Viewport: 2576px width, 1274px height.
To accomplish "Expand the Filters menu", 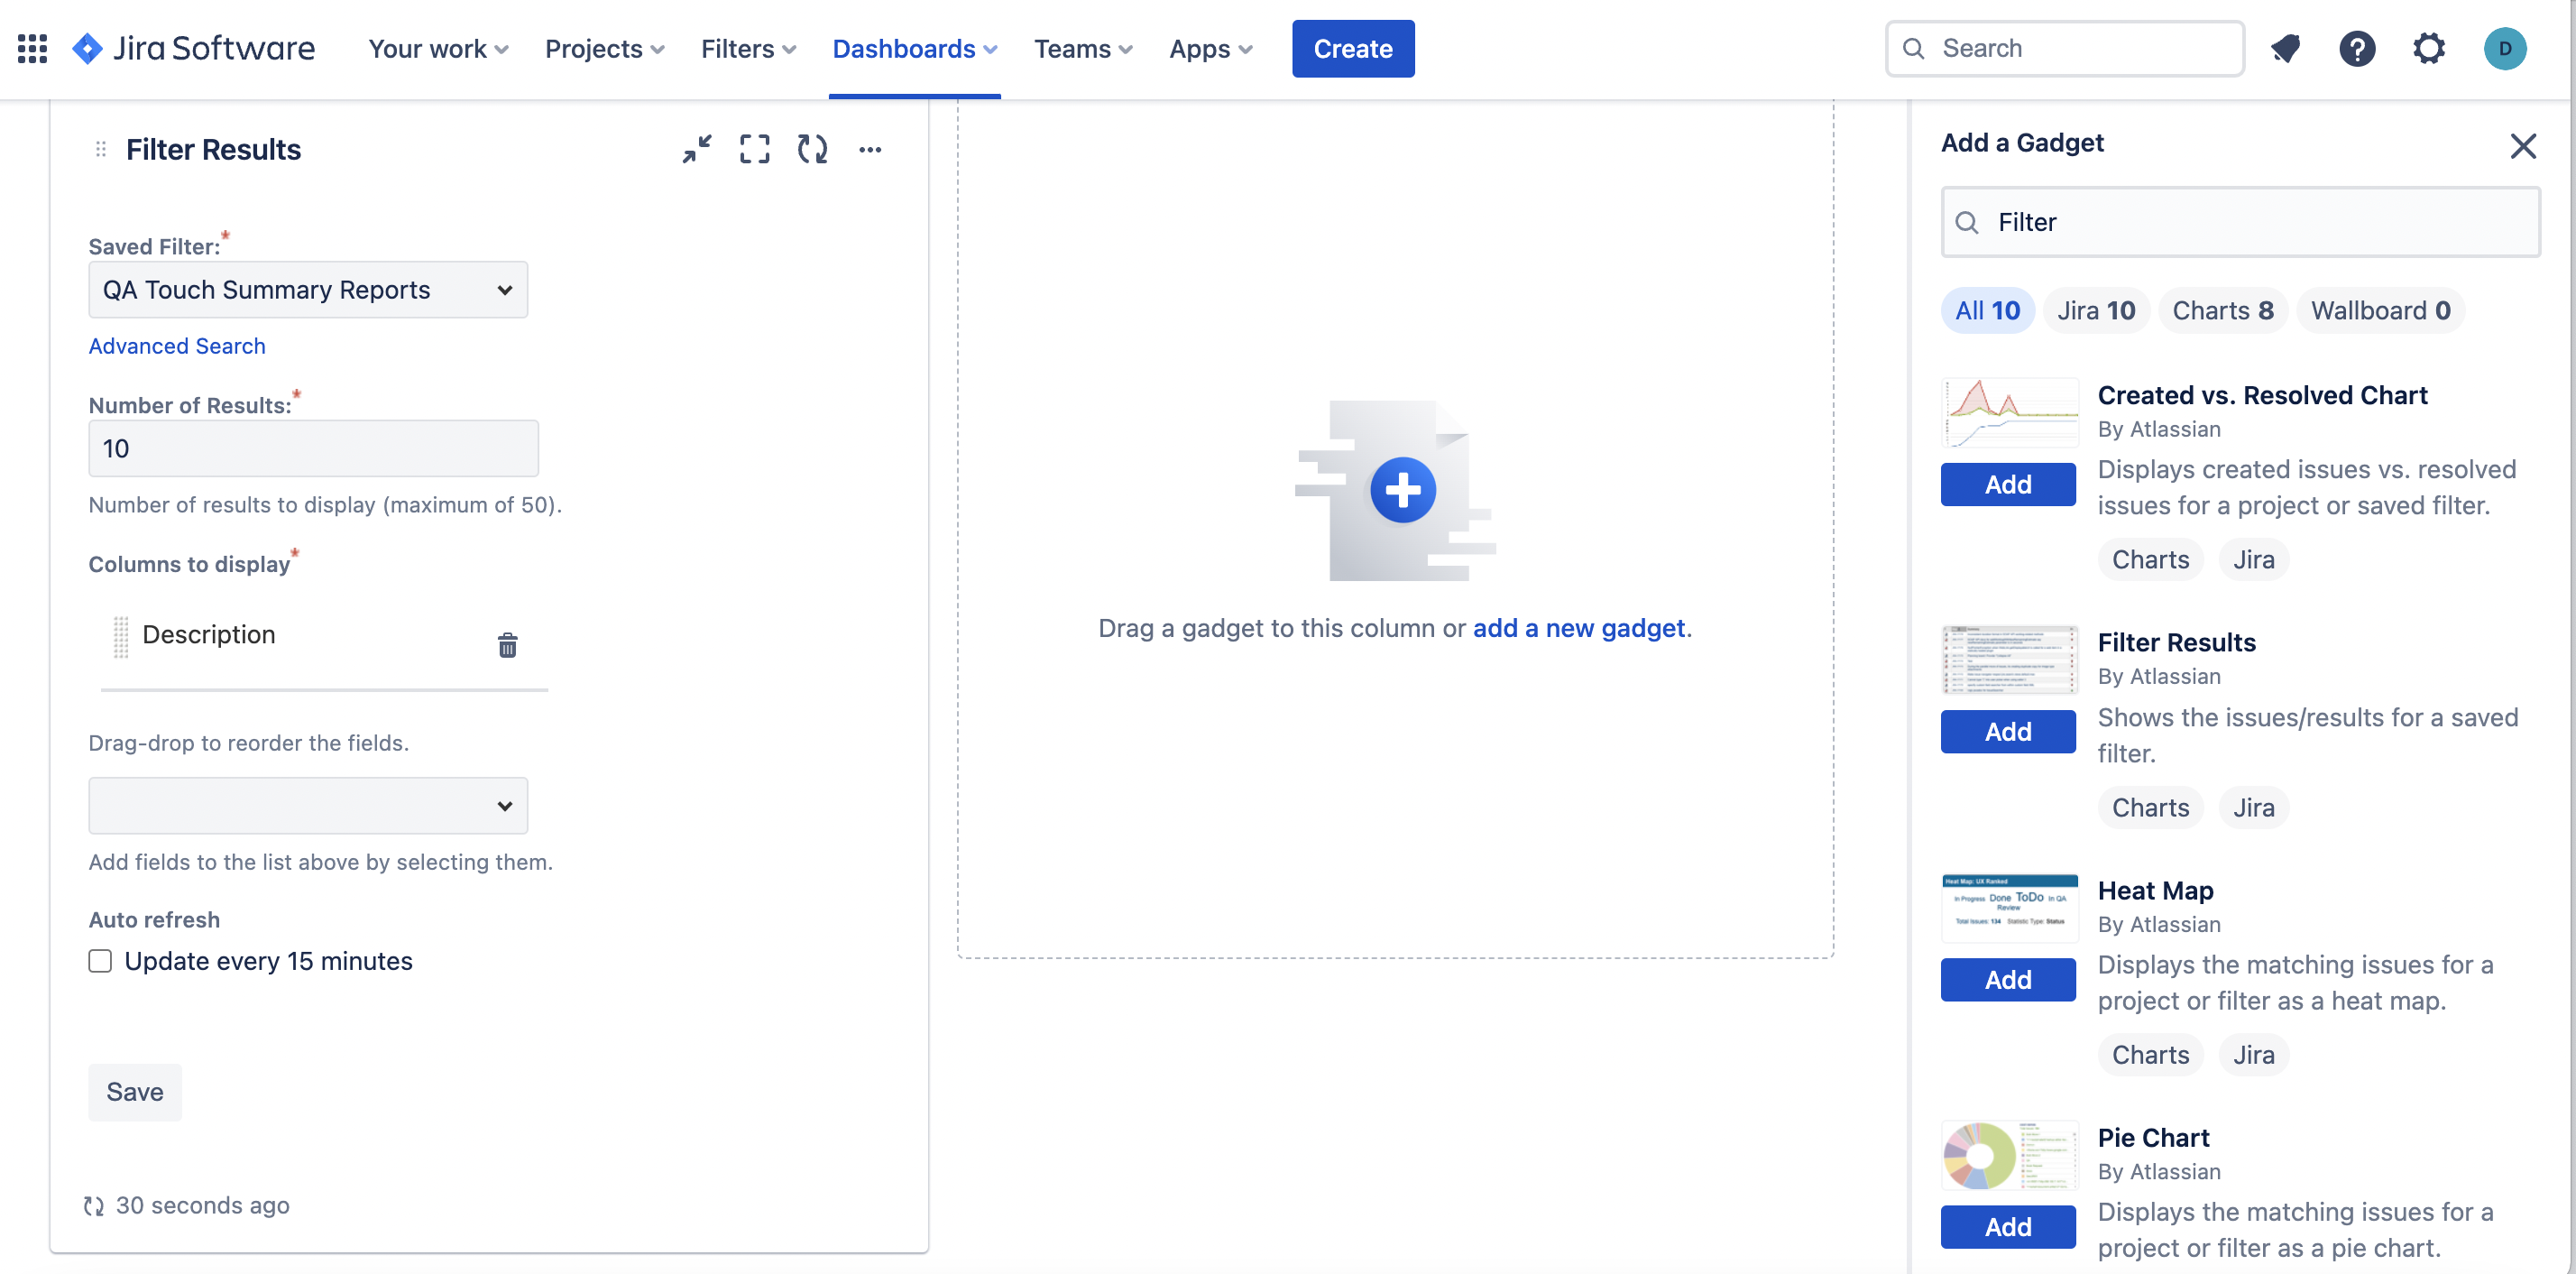I will (748, 48).
